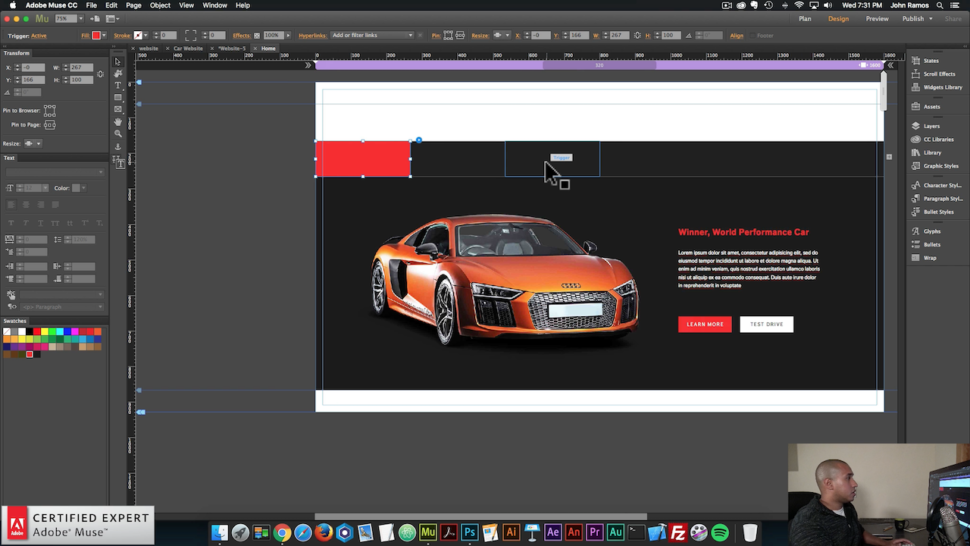Switch to the Home document tab
Viewport: 970px width, 546px height.
pyautogui.click(x=268, y=48)
